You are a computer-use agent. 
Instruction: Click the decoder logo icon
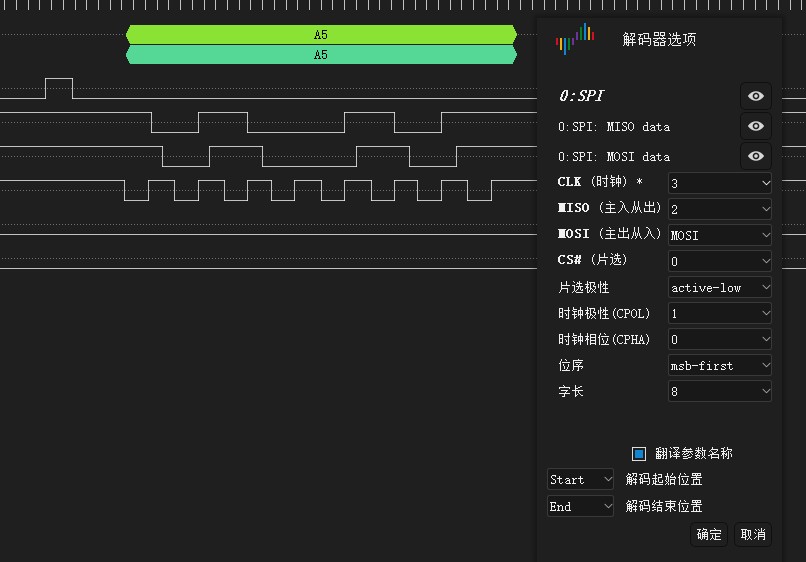pos(574,39)
